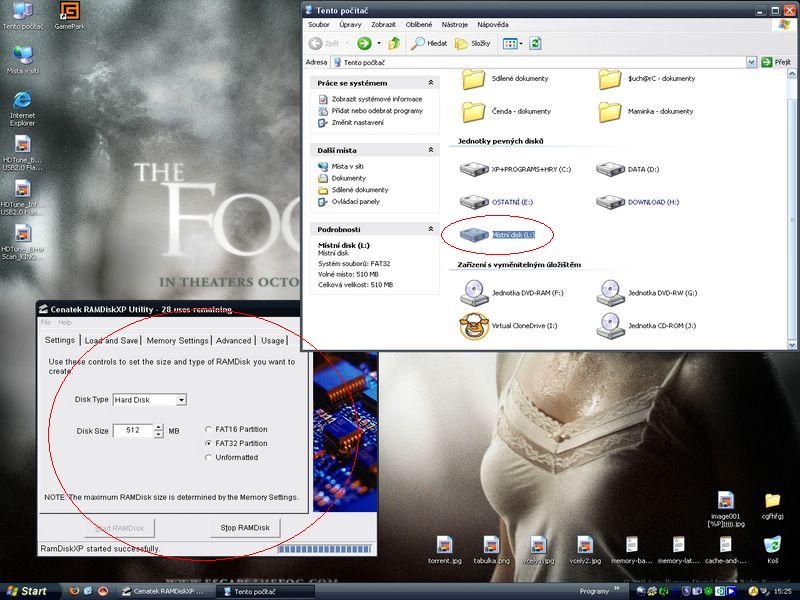The height and width of the screenshot is (600, 800).
Task: Open the Tento počítač desktop icon
Action: point(22,15)
